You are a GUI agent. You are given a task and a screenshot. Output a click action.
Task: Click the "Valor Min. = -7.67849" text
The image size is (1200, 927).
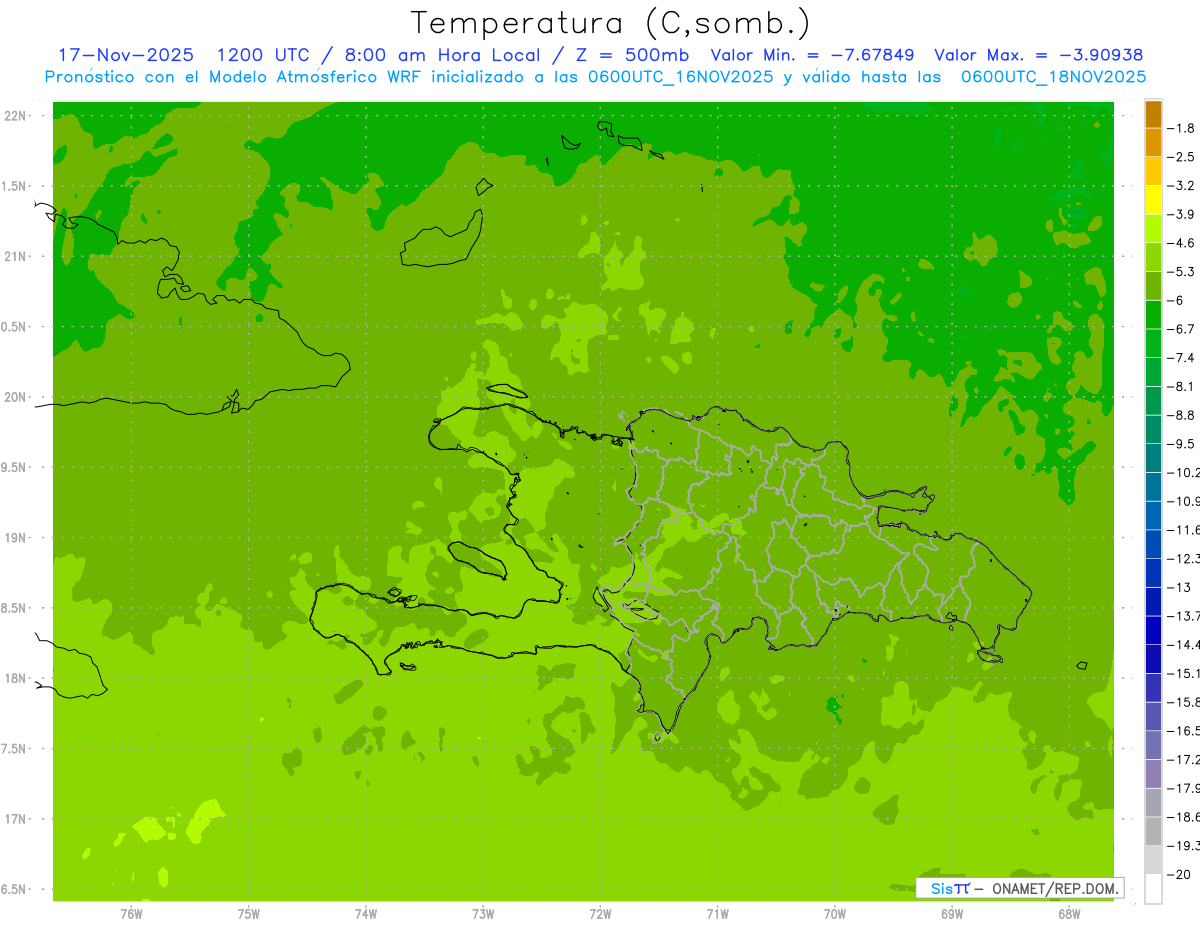pos(811,55)
